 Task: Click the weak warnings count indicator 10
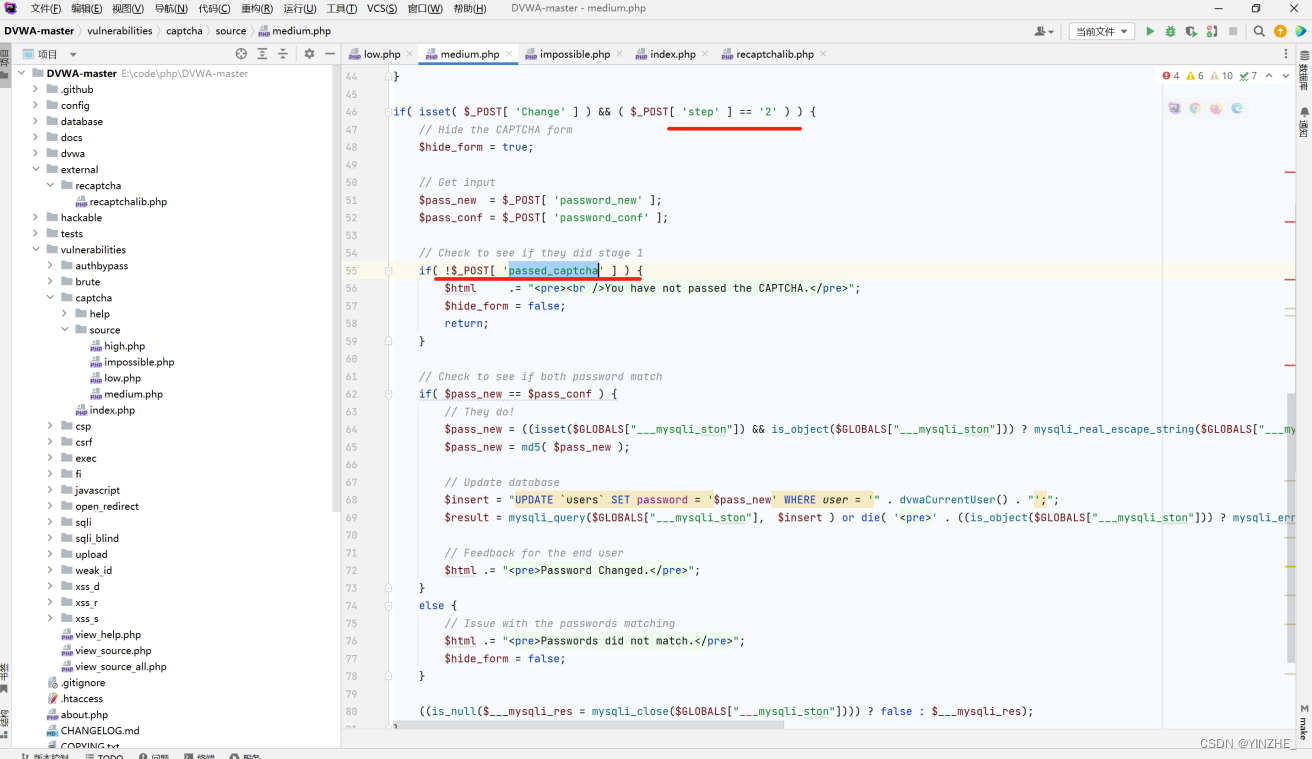click(x=1222, y=76)
